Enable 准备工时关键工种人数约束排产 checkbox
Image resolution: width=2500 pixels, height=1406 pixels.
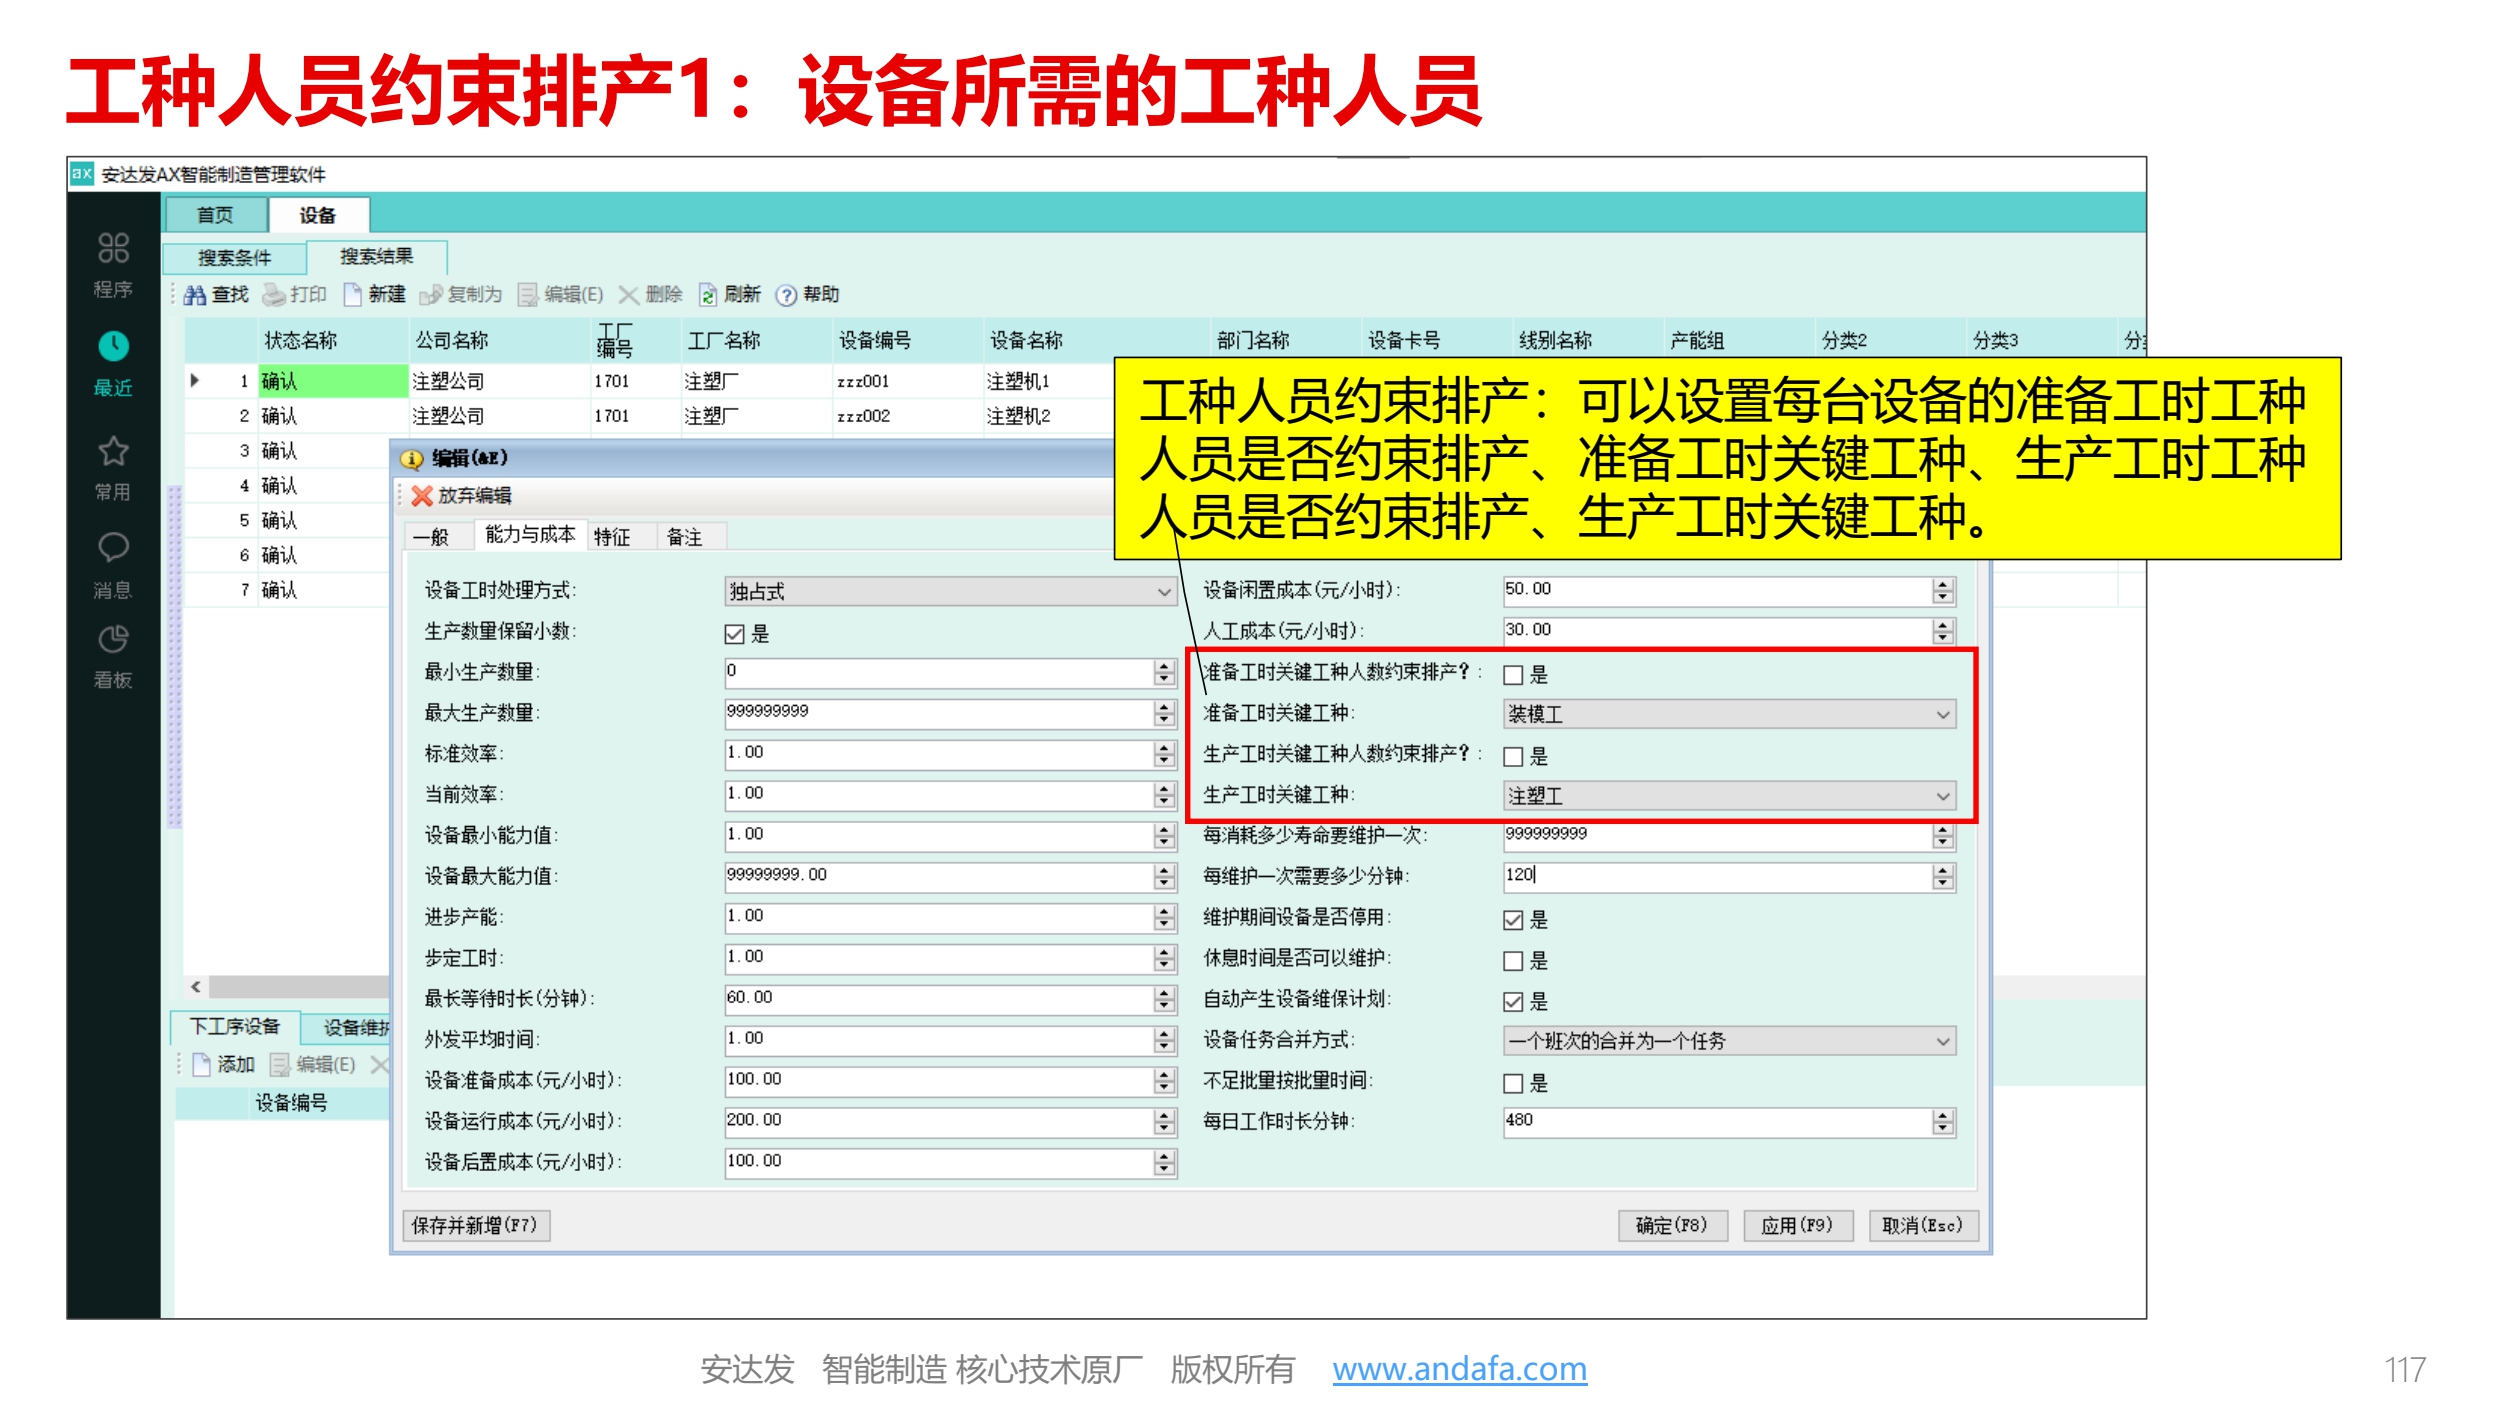1513,675
